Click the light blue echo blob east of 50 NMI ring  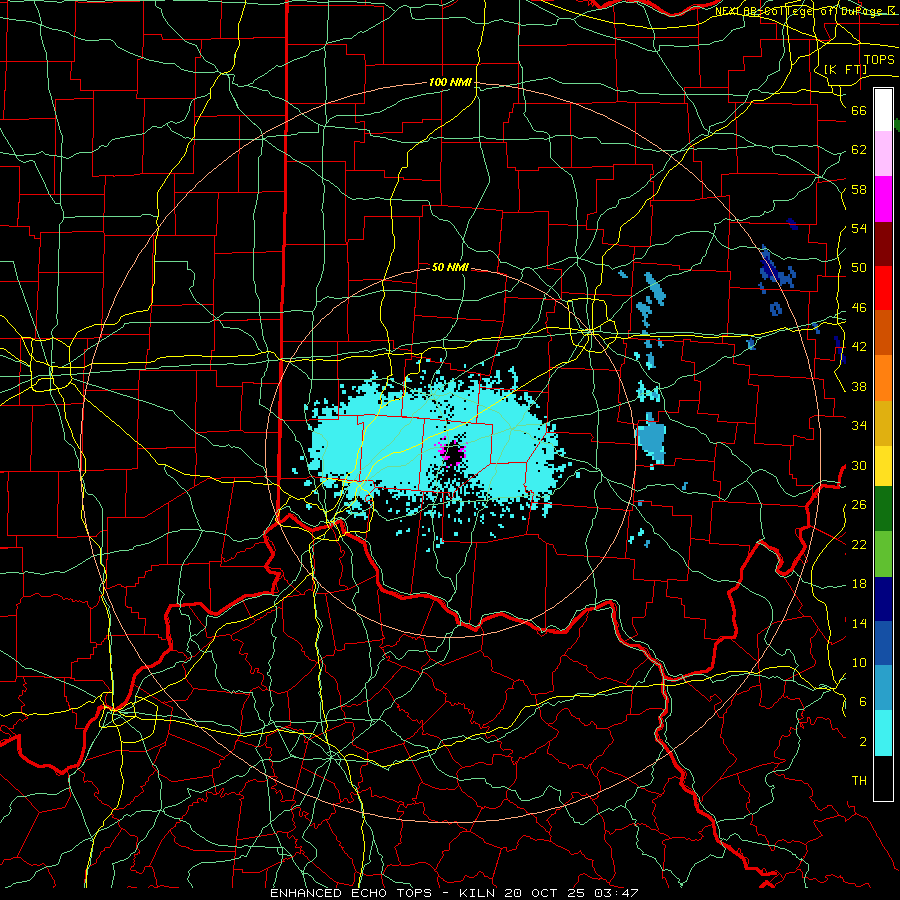click(x=652, y=439)
